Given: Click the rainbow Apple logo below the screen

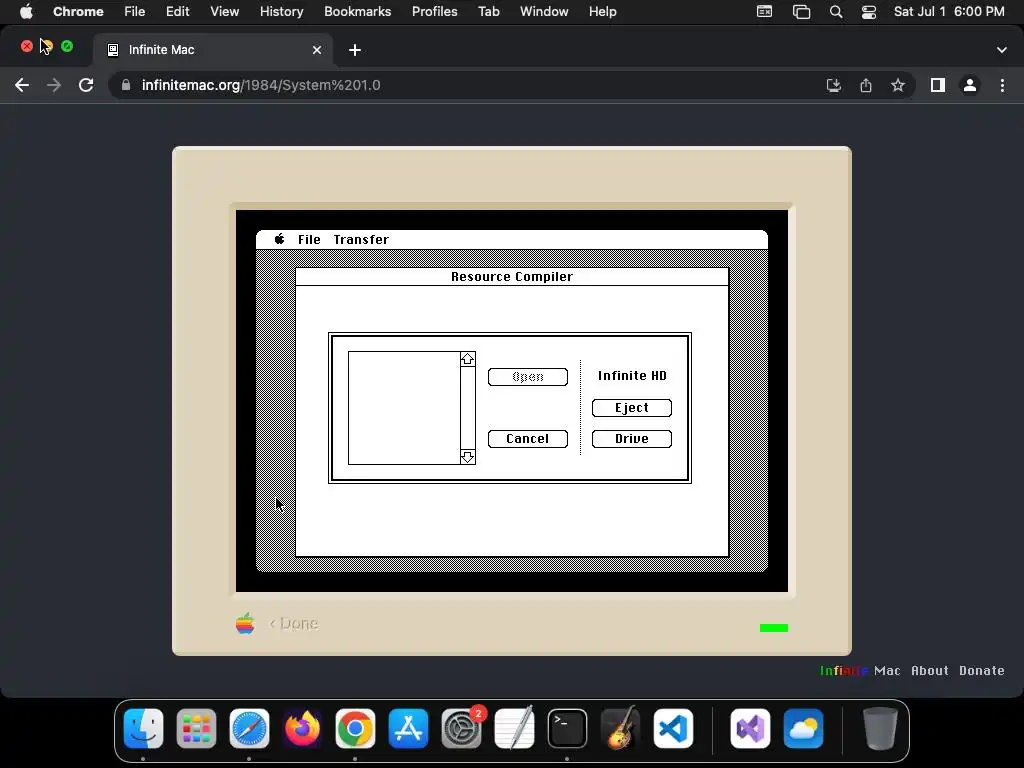Looking at the screenshot, I should 245,624.
